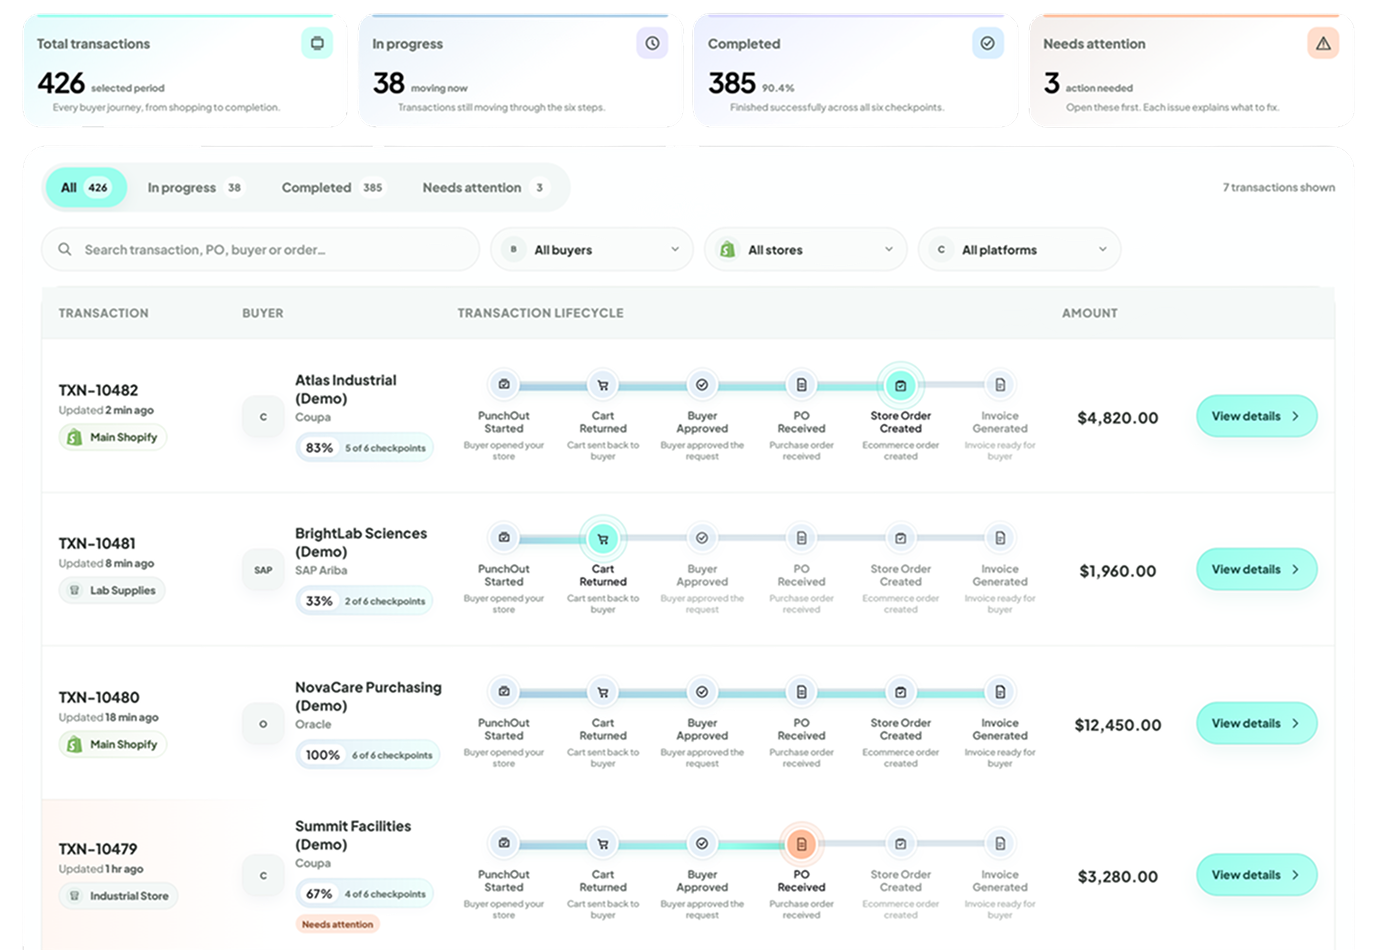Viewport: 1373px width, 950px height.
Task: Click the TXN-10480 transaction ID
Action: (99, 697)
